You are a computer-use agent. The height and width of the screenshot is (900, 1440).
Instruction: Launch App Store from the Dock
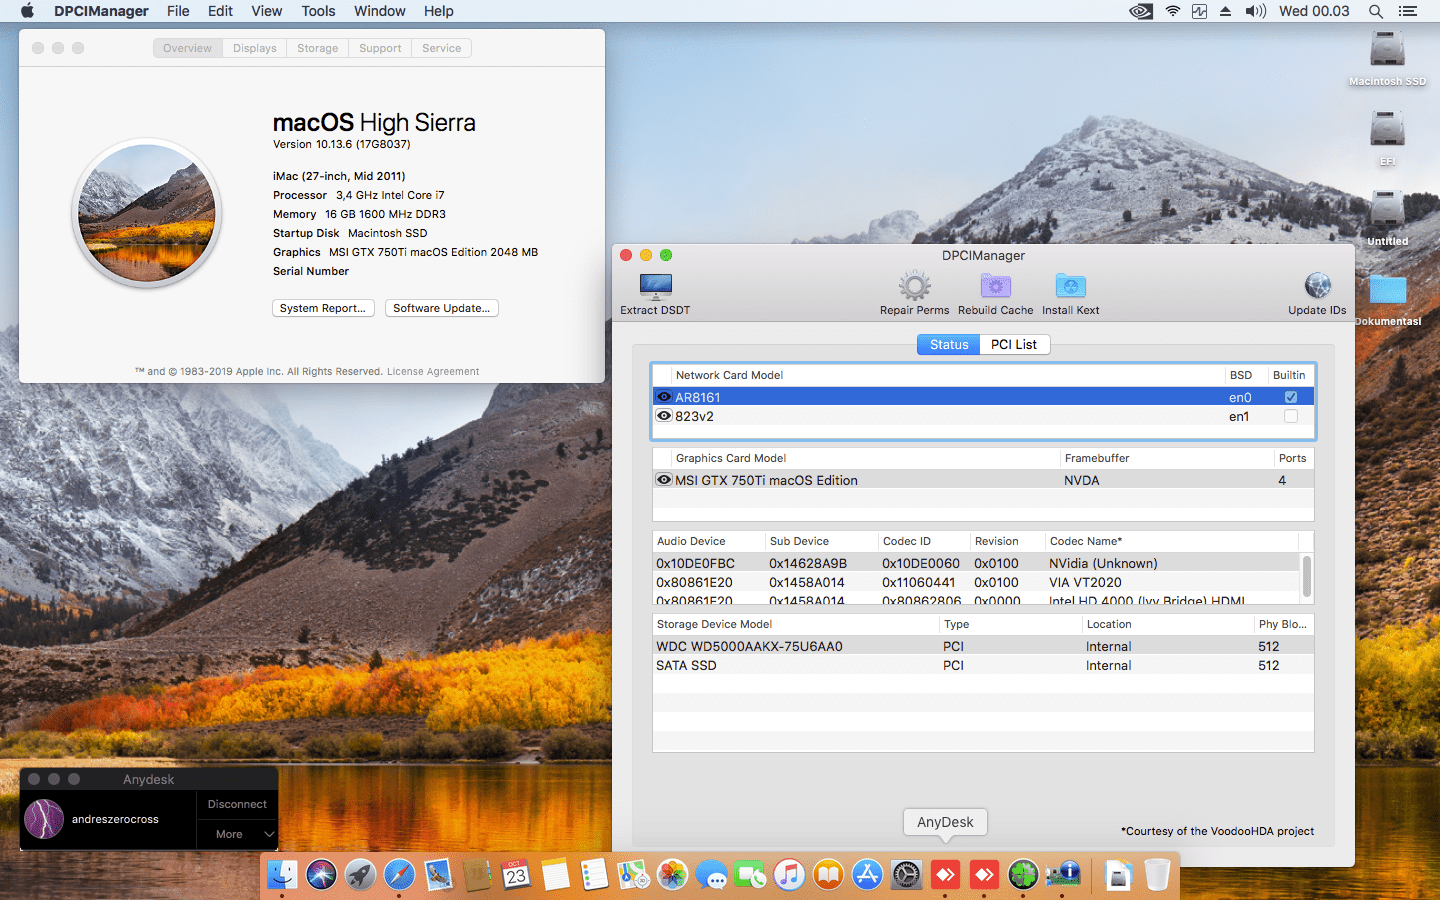point(866,874)
